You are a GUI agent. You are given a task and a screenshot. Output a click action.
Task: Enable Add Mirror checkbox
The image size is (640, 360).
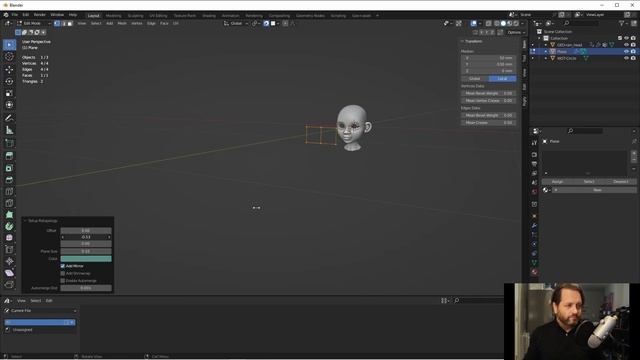(x=63, y=266)
